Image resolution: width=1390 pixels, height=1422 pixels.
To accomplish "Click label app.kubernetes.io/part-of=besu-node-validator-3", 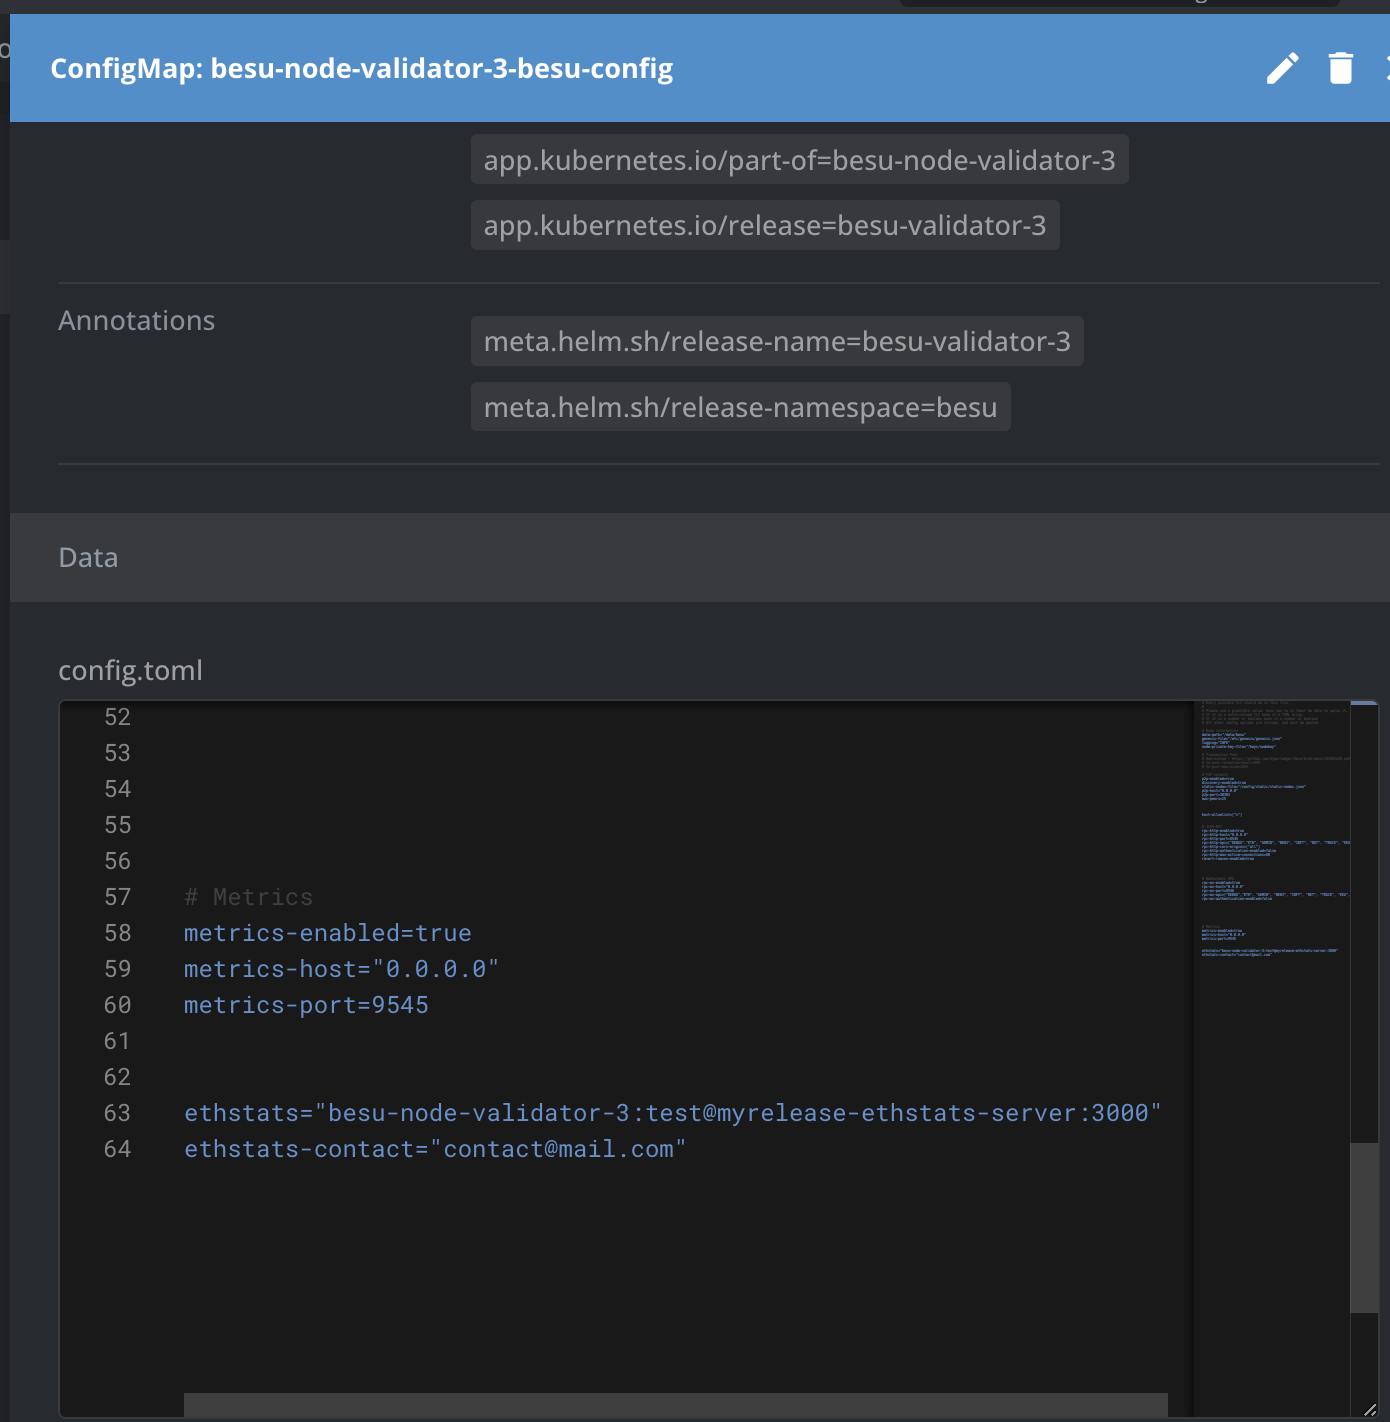I will [x=799, y=160].
